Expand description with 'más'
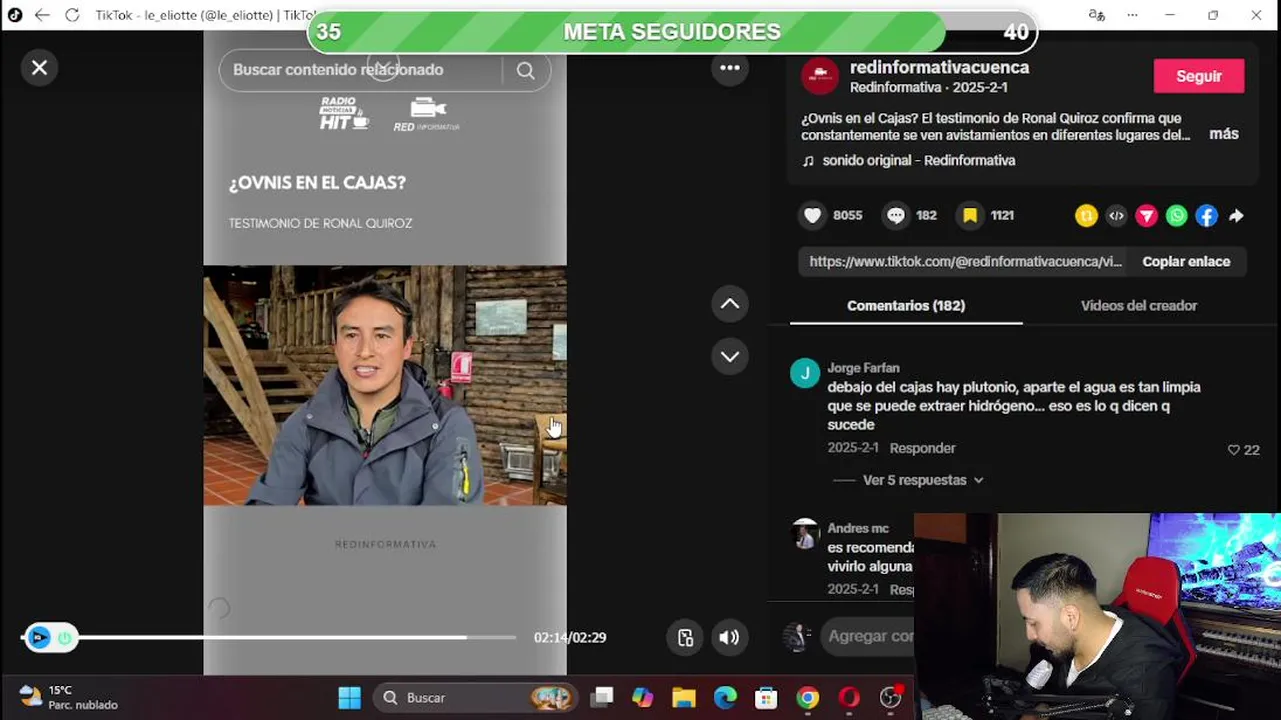Image resolution: width=1281 pixels, height=720 pixels. [1224, 134]
